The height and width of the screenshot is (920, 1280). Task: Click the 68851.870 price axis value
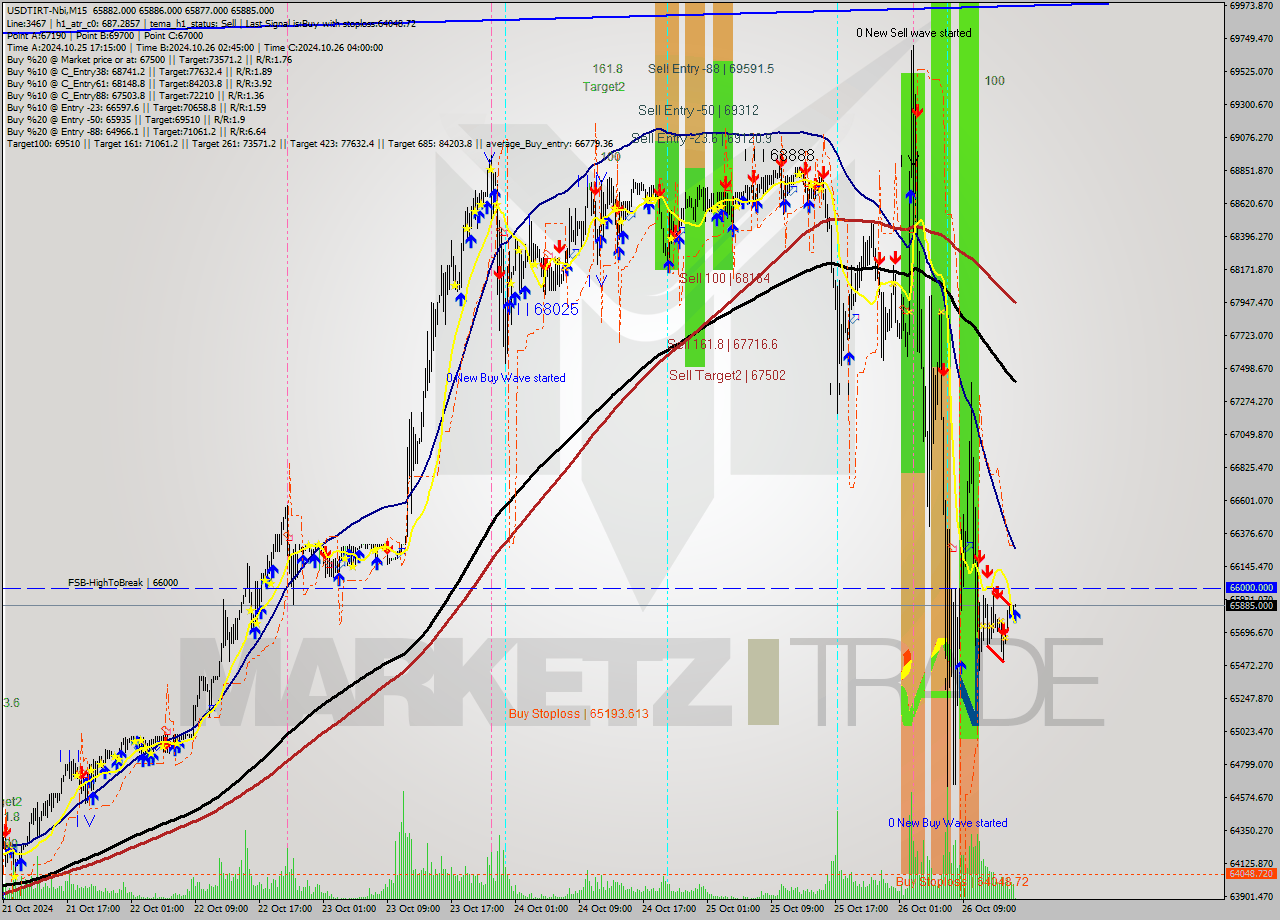1251,171
